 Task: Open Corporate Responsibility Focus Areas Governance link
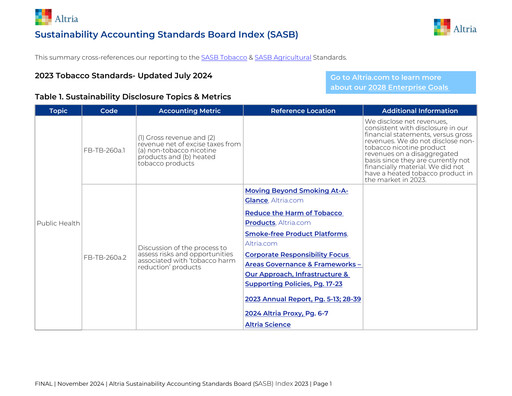(x=303, y=269)
